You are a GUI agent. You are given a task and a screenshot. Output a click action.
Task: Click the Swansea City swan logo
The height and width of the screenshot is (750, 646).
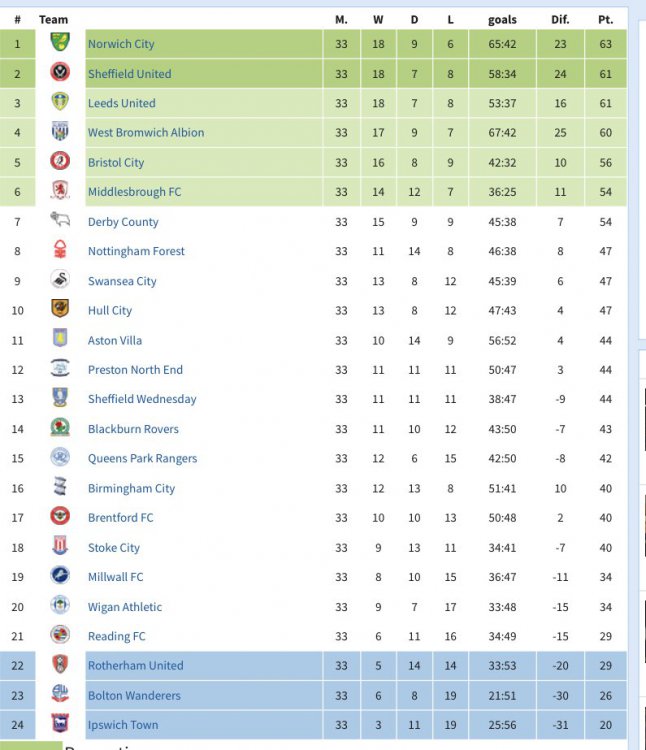[60, 281]
